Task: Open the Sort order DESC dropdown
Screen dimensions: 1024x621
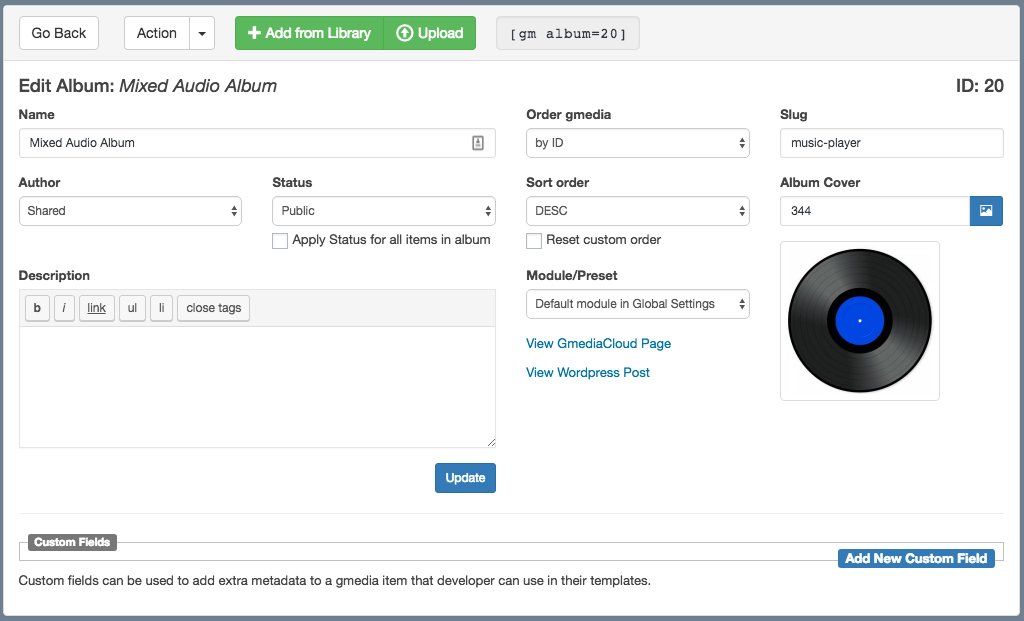Action: (x=637, y=211)
